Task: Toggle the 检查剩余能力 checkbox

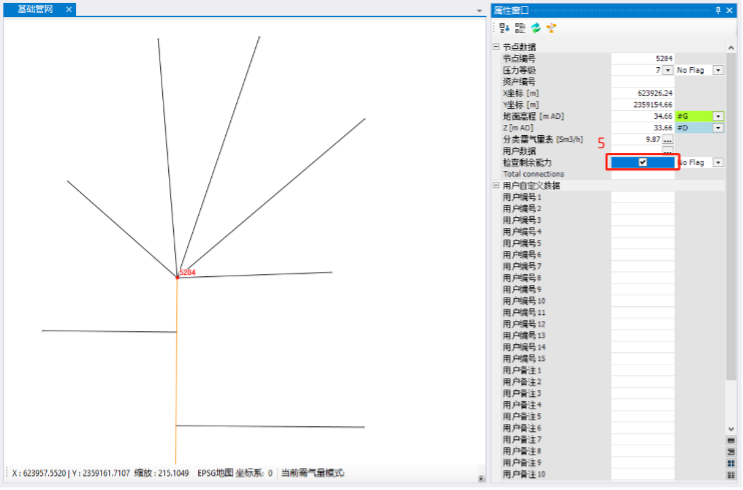Action: tap(643, 162)
